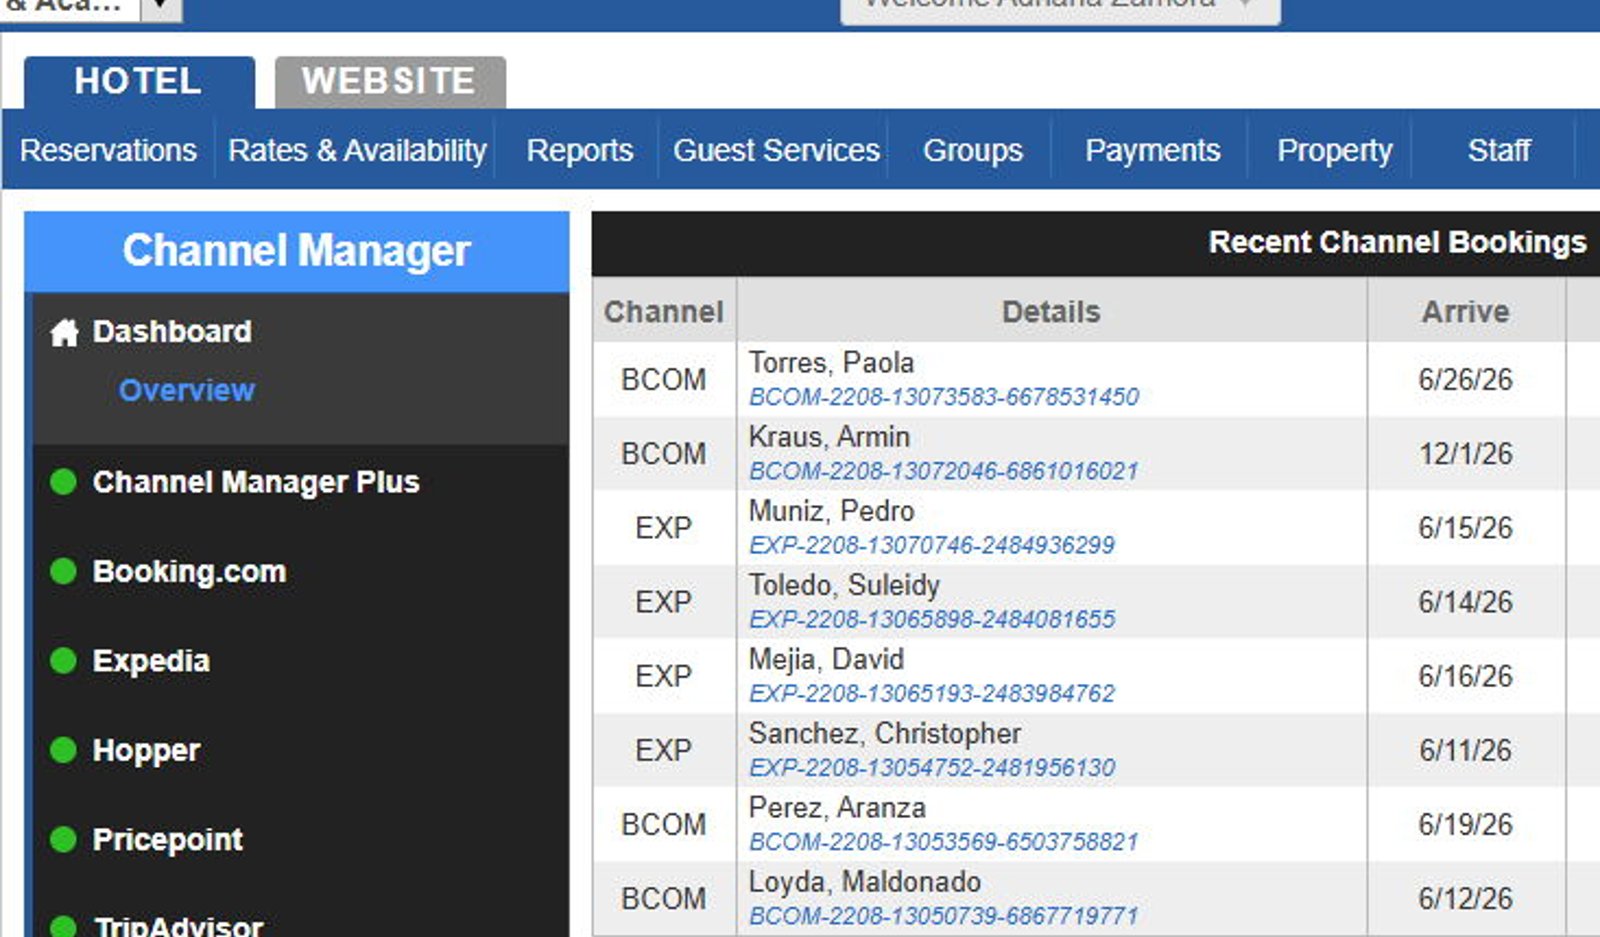Click arrival date 6/15/26
1600x937 pixels.
(1465, 528)
